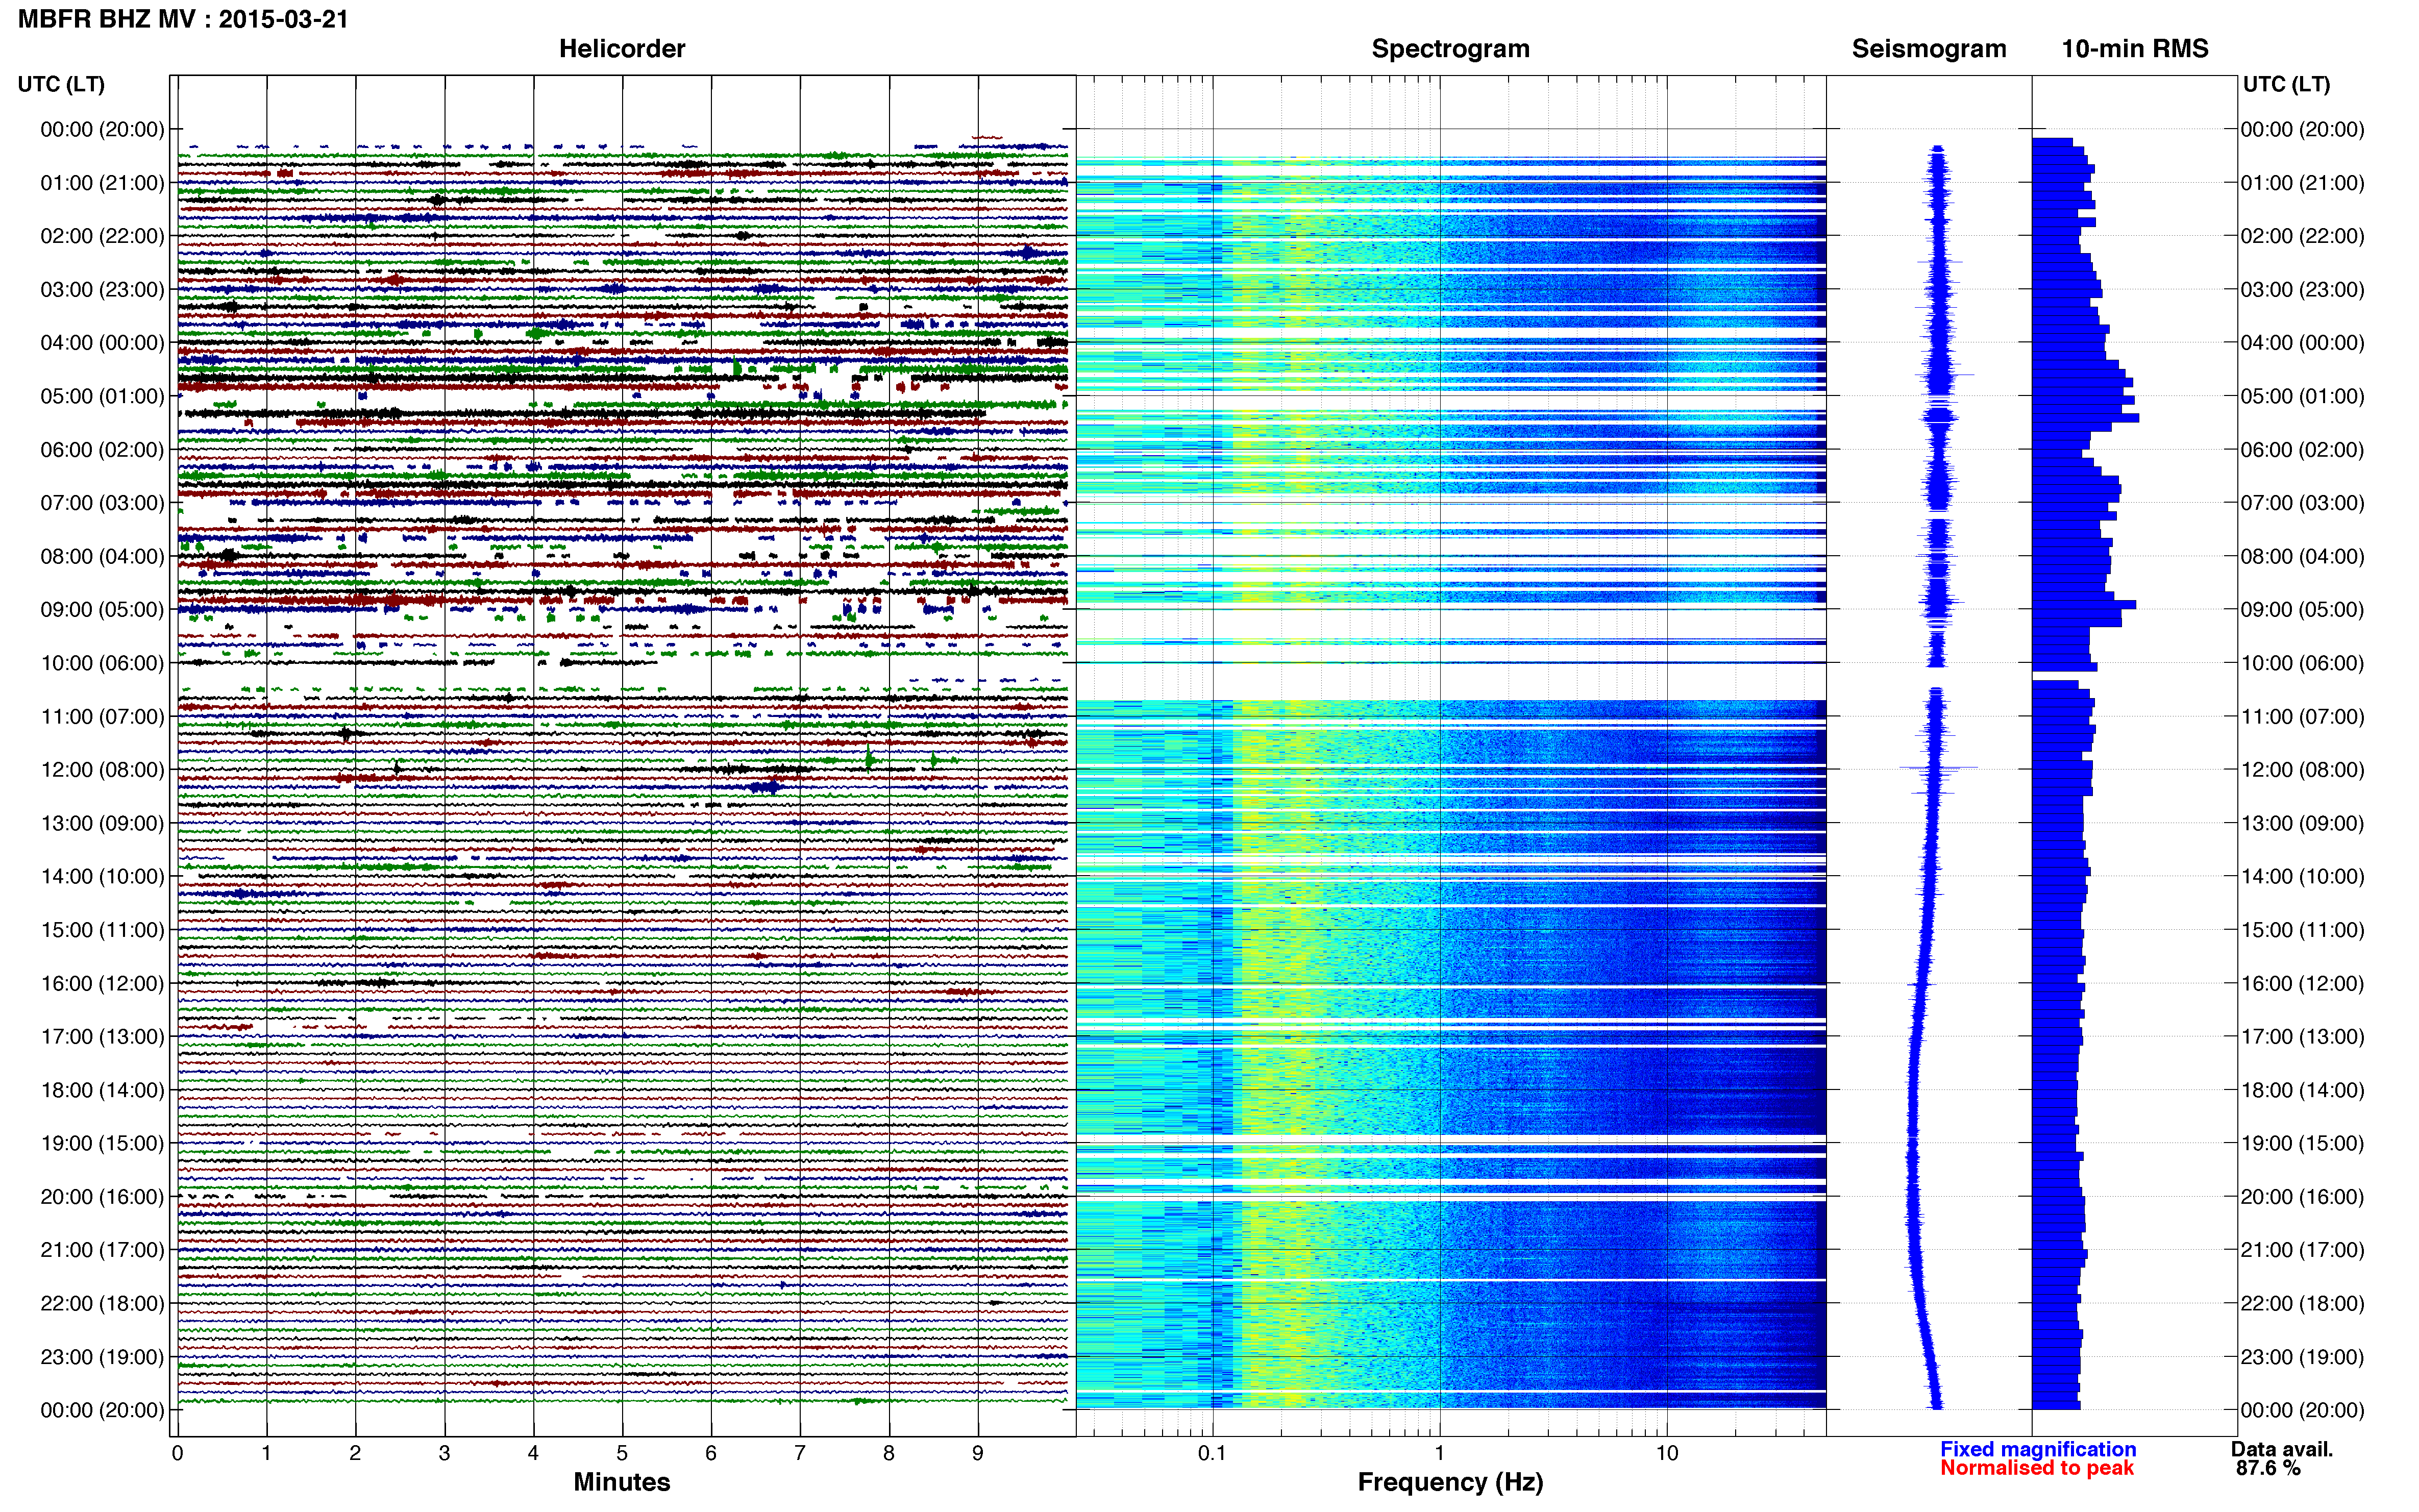Select the Helicorder panel heading

tap(622, 49)
